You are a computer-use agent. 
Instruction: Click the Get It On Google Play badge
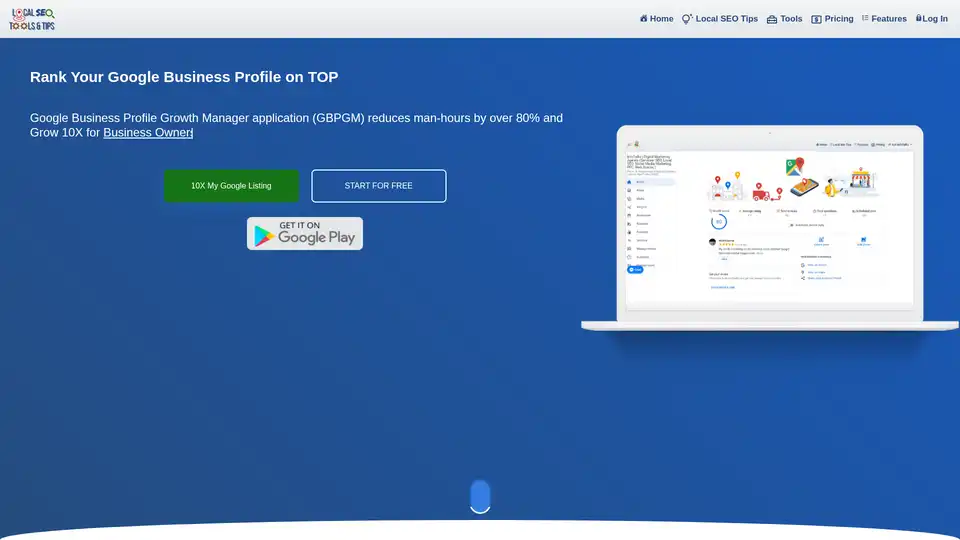(305, 233)
